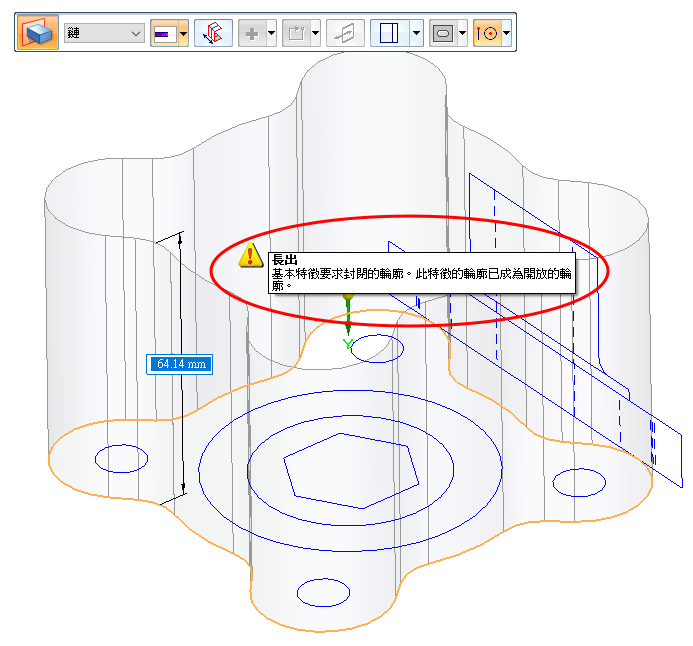693x646 pixels.
Task: Click the rounded-slot region selection icon
Action: tap(443, 33)
